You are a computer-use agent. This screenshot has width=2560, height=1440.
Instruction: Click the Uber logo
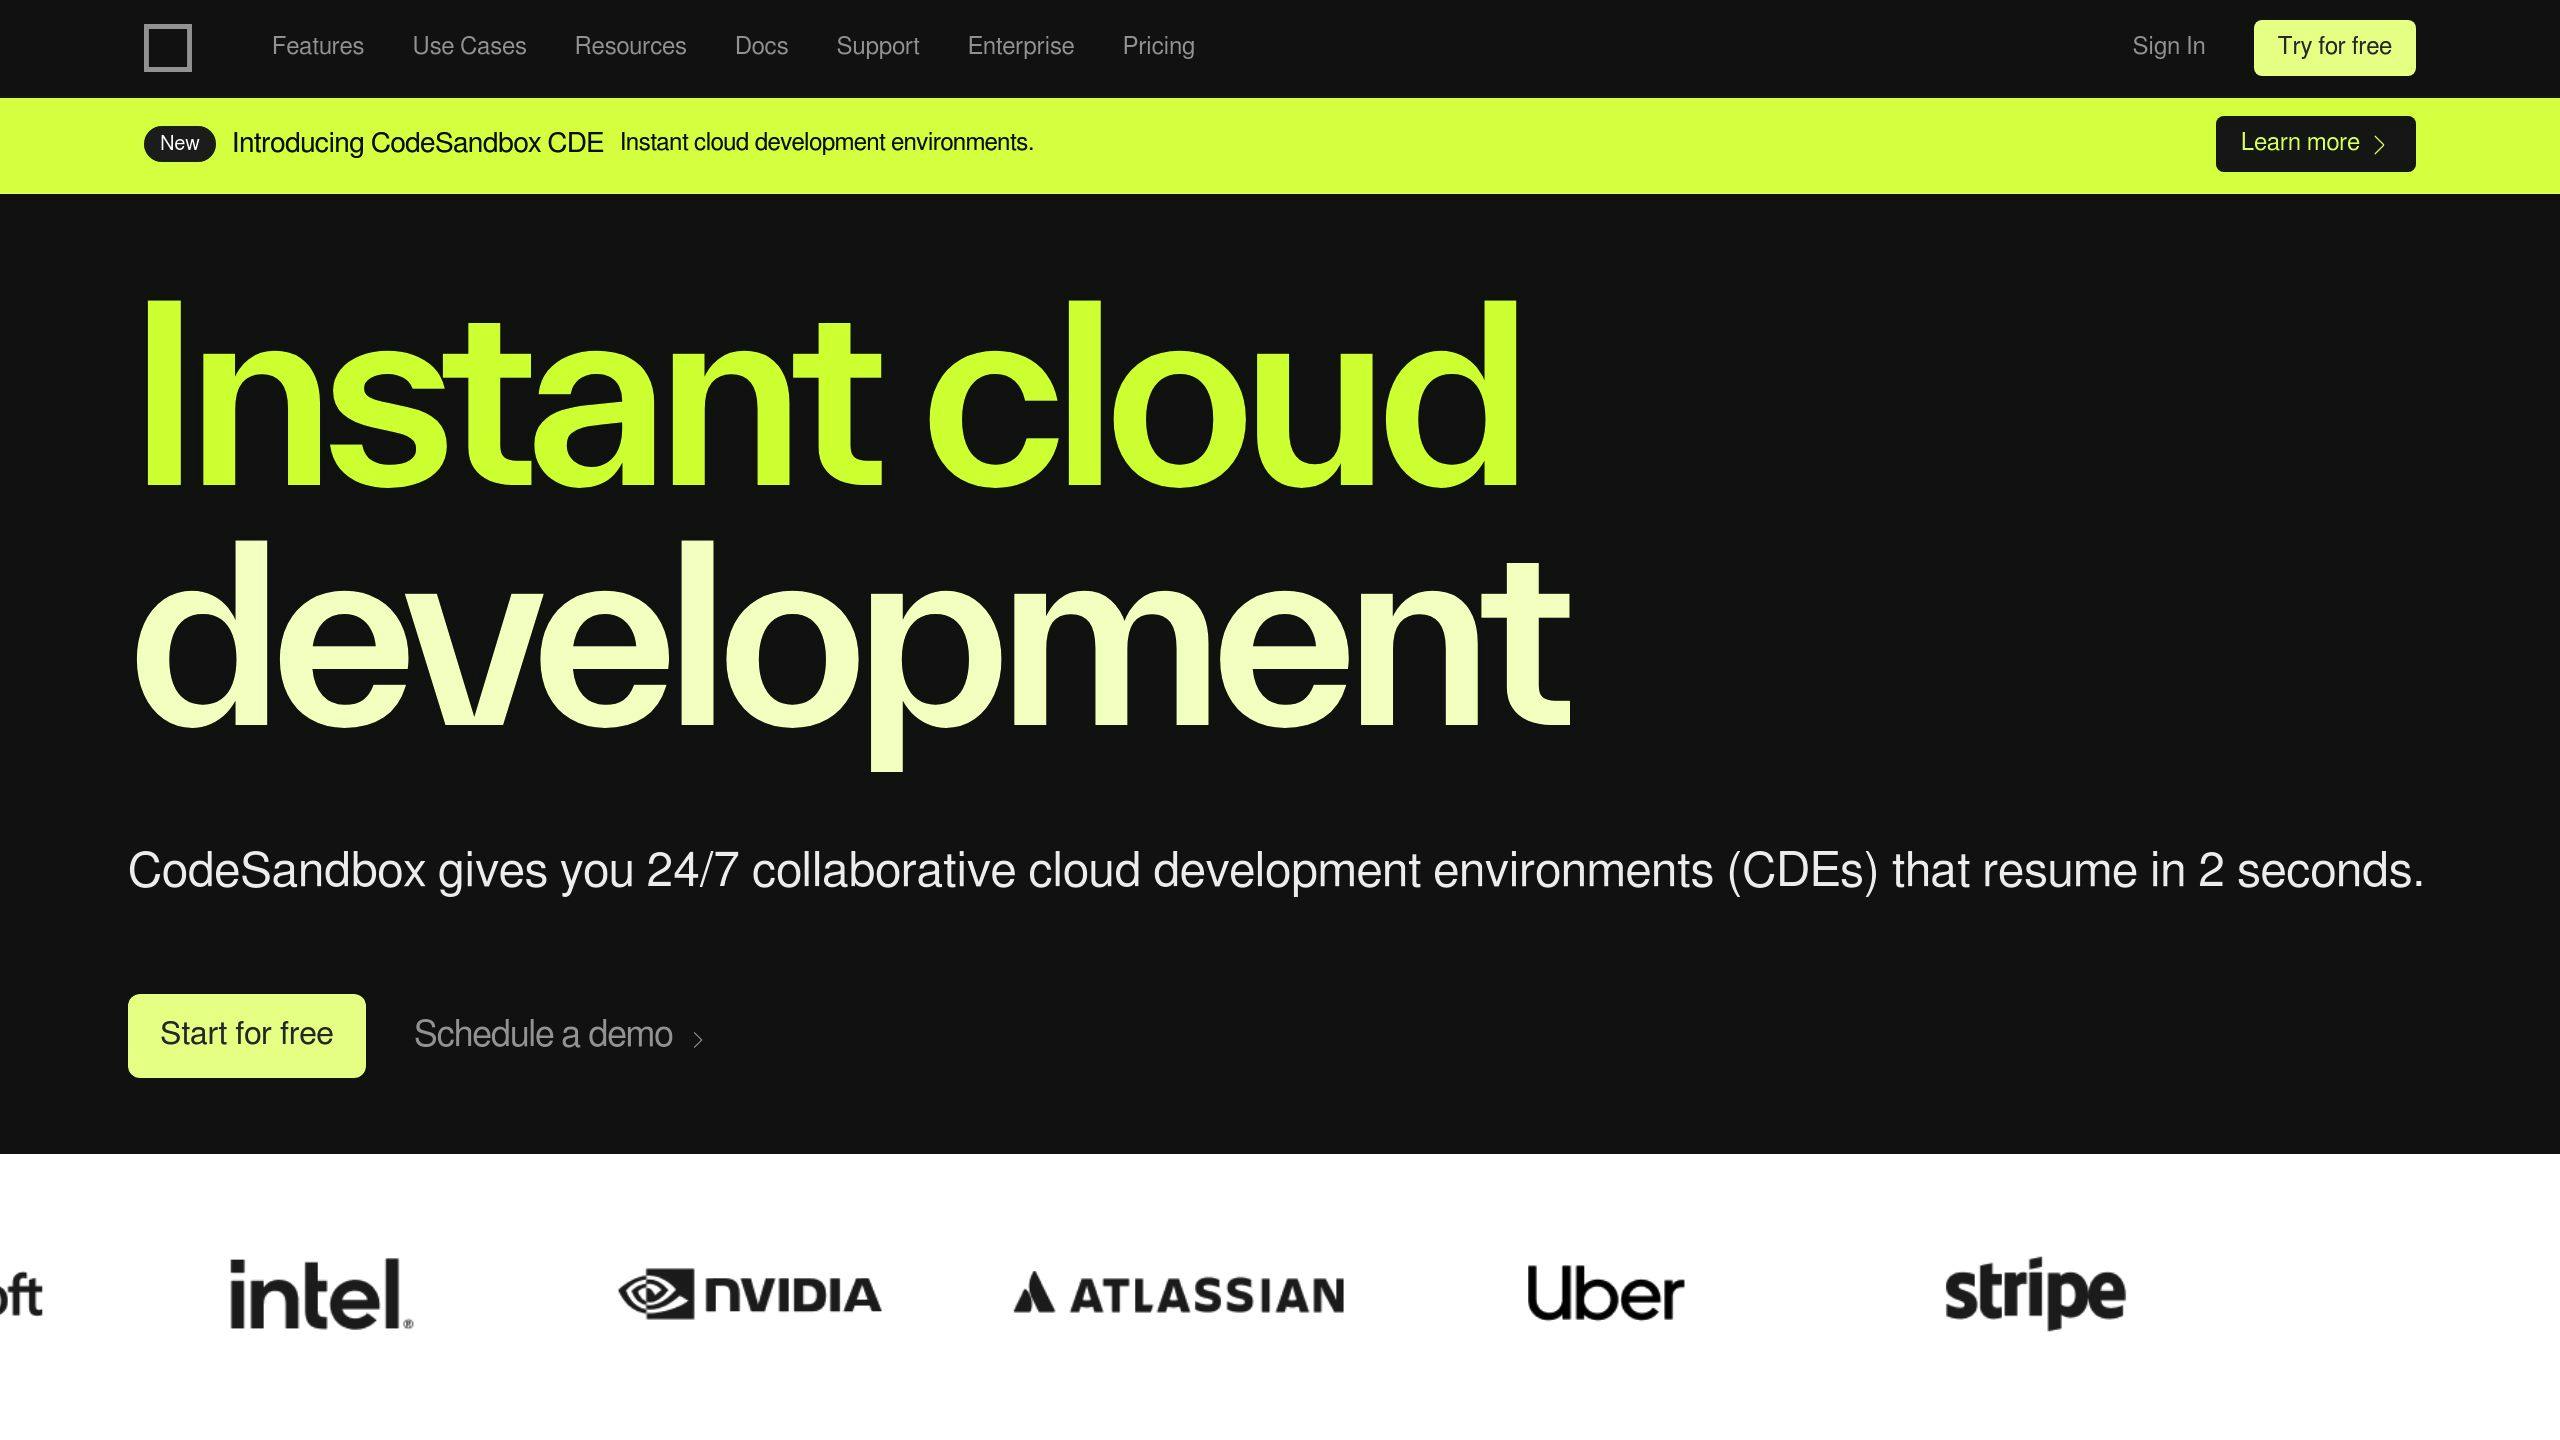coord(1605,1294)
